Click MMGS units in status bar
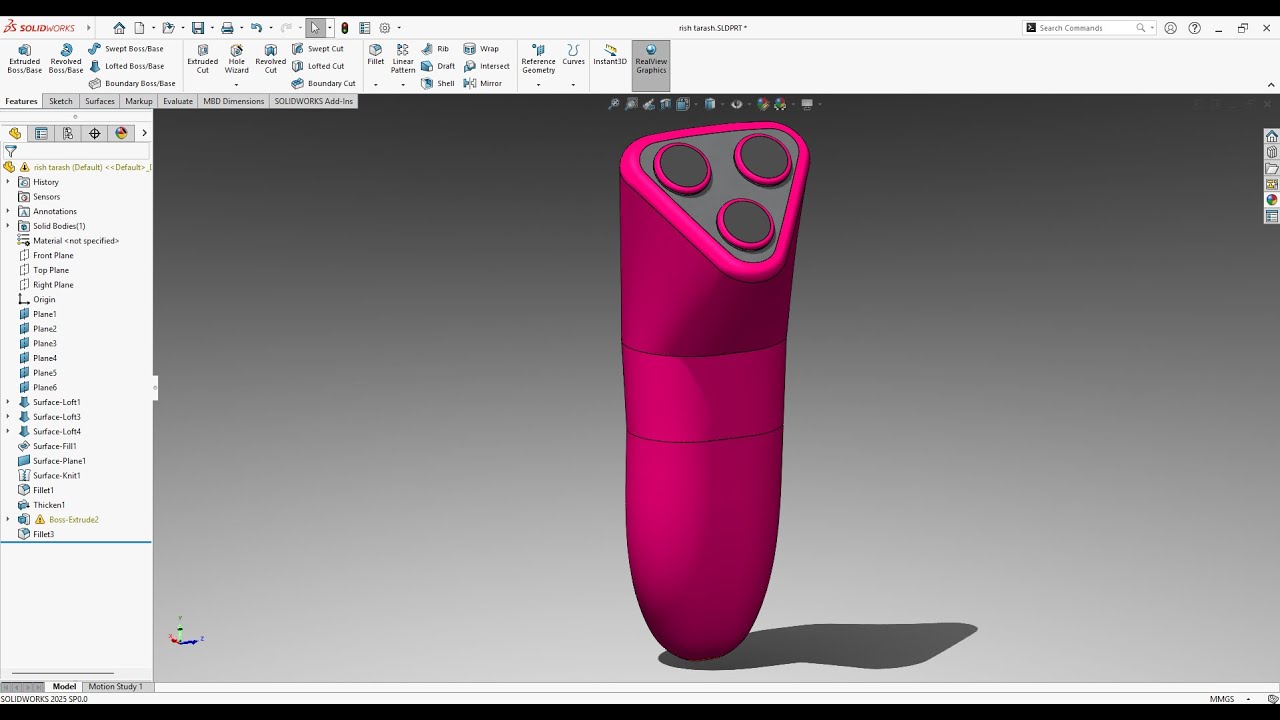This screenshot has width=1280, height=720. (1222, 699)
